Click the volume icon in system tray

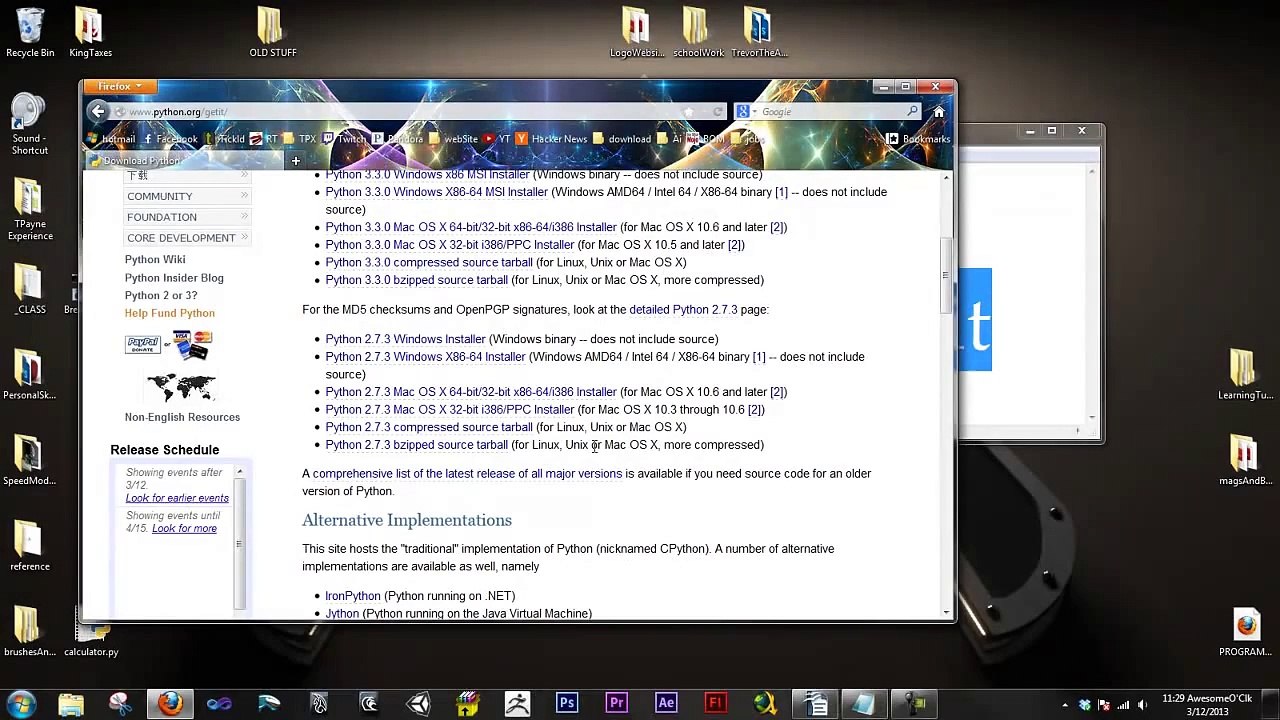[1142, 705]
